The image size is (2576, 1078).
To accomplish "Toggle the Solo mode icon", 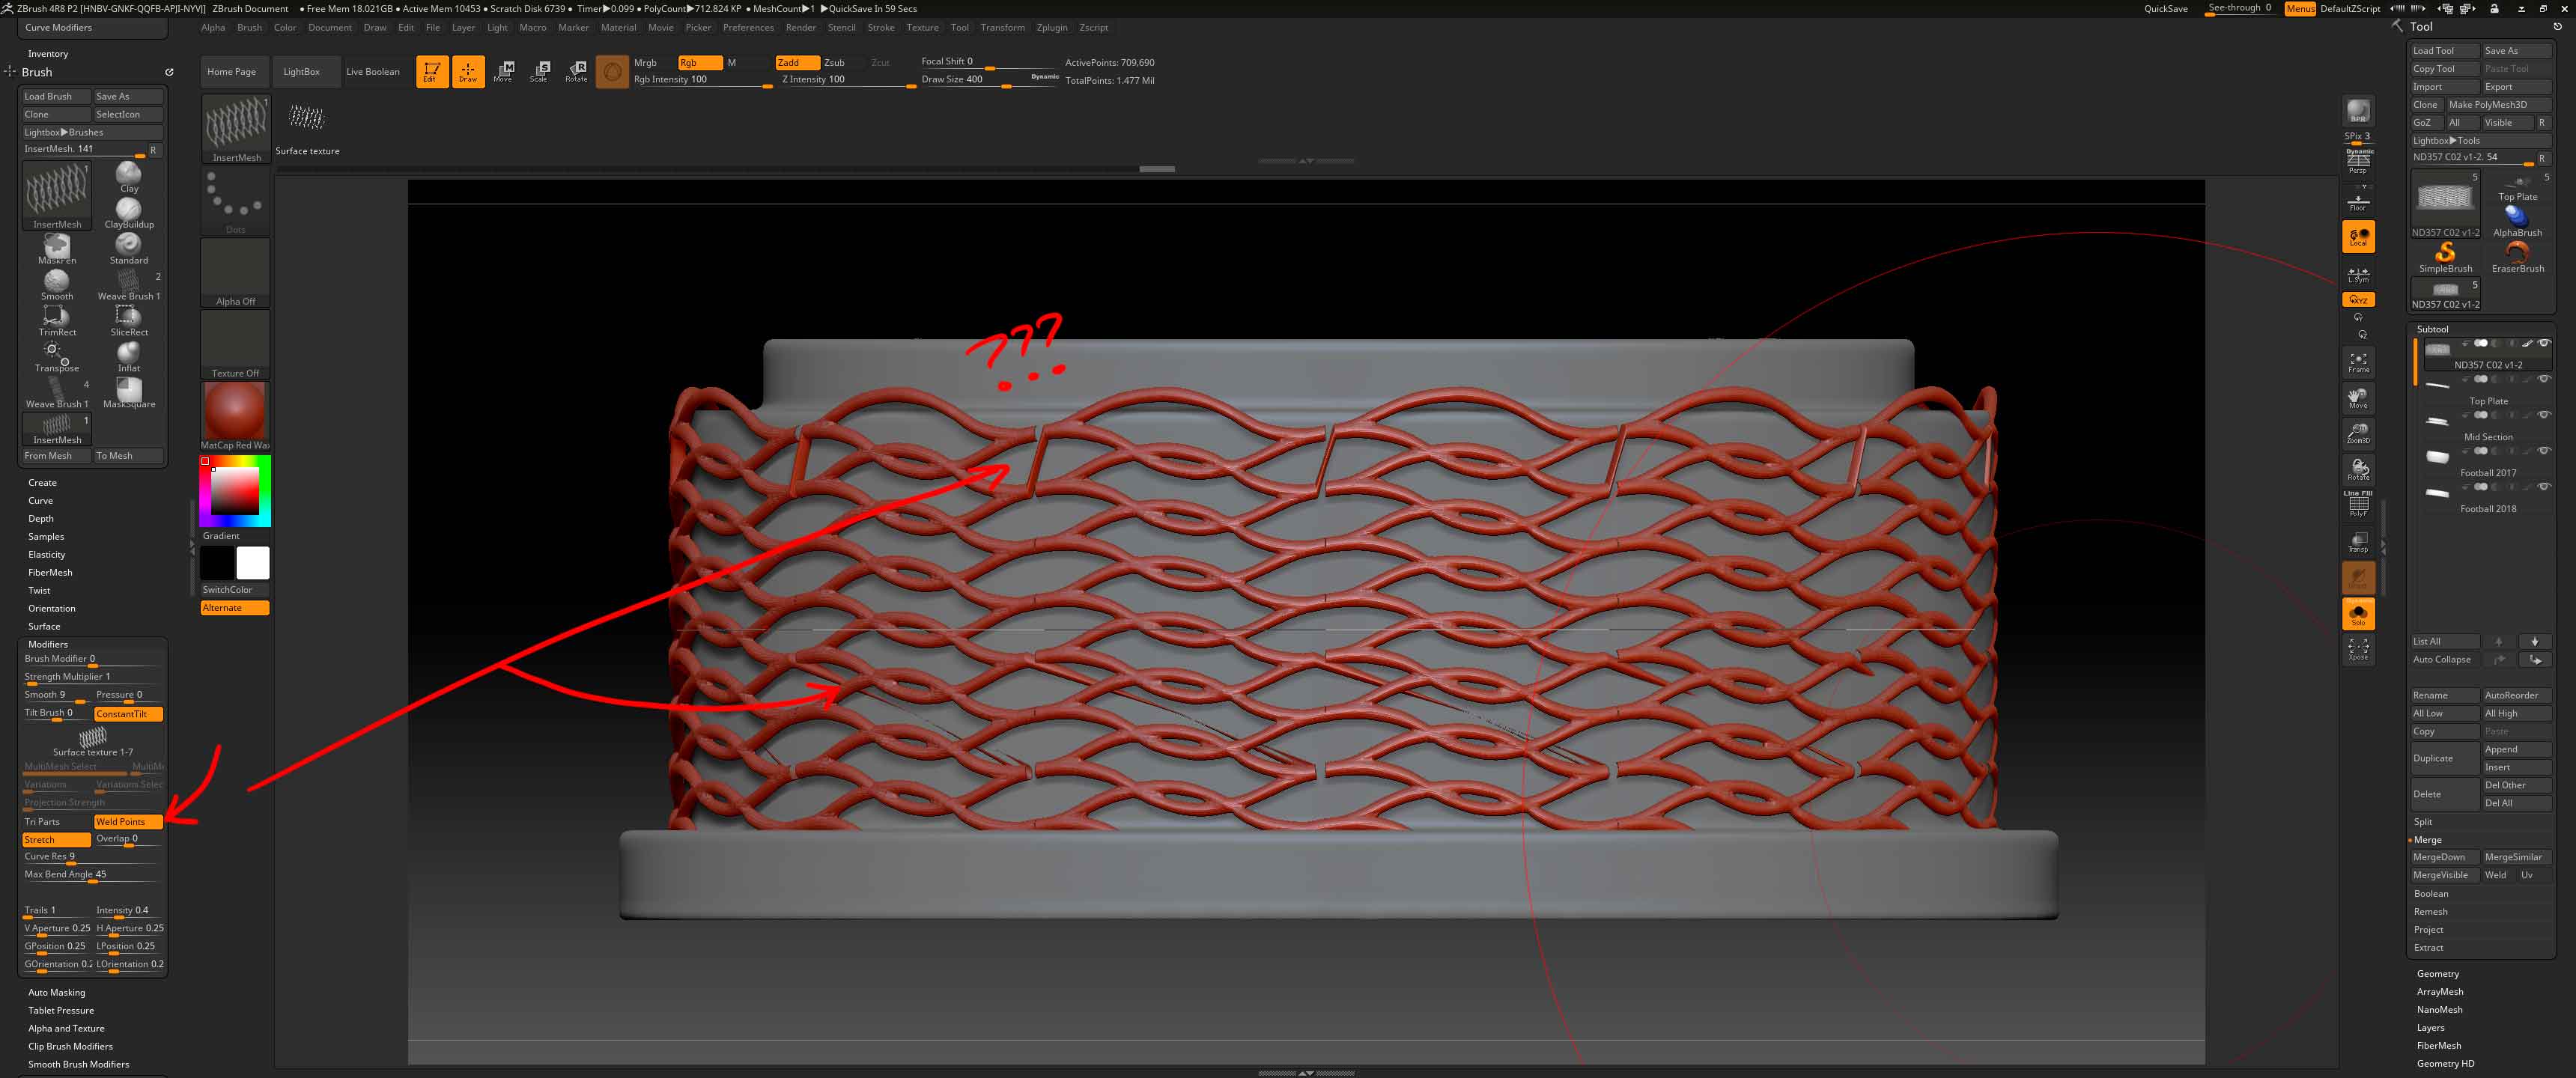I will tap(2358, 614).
